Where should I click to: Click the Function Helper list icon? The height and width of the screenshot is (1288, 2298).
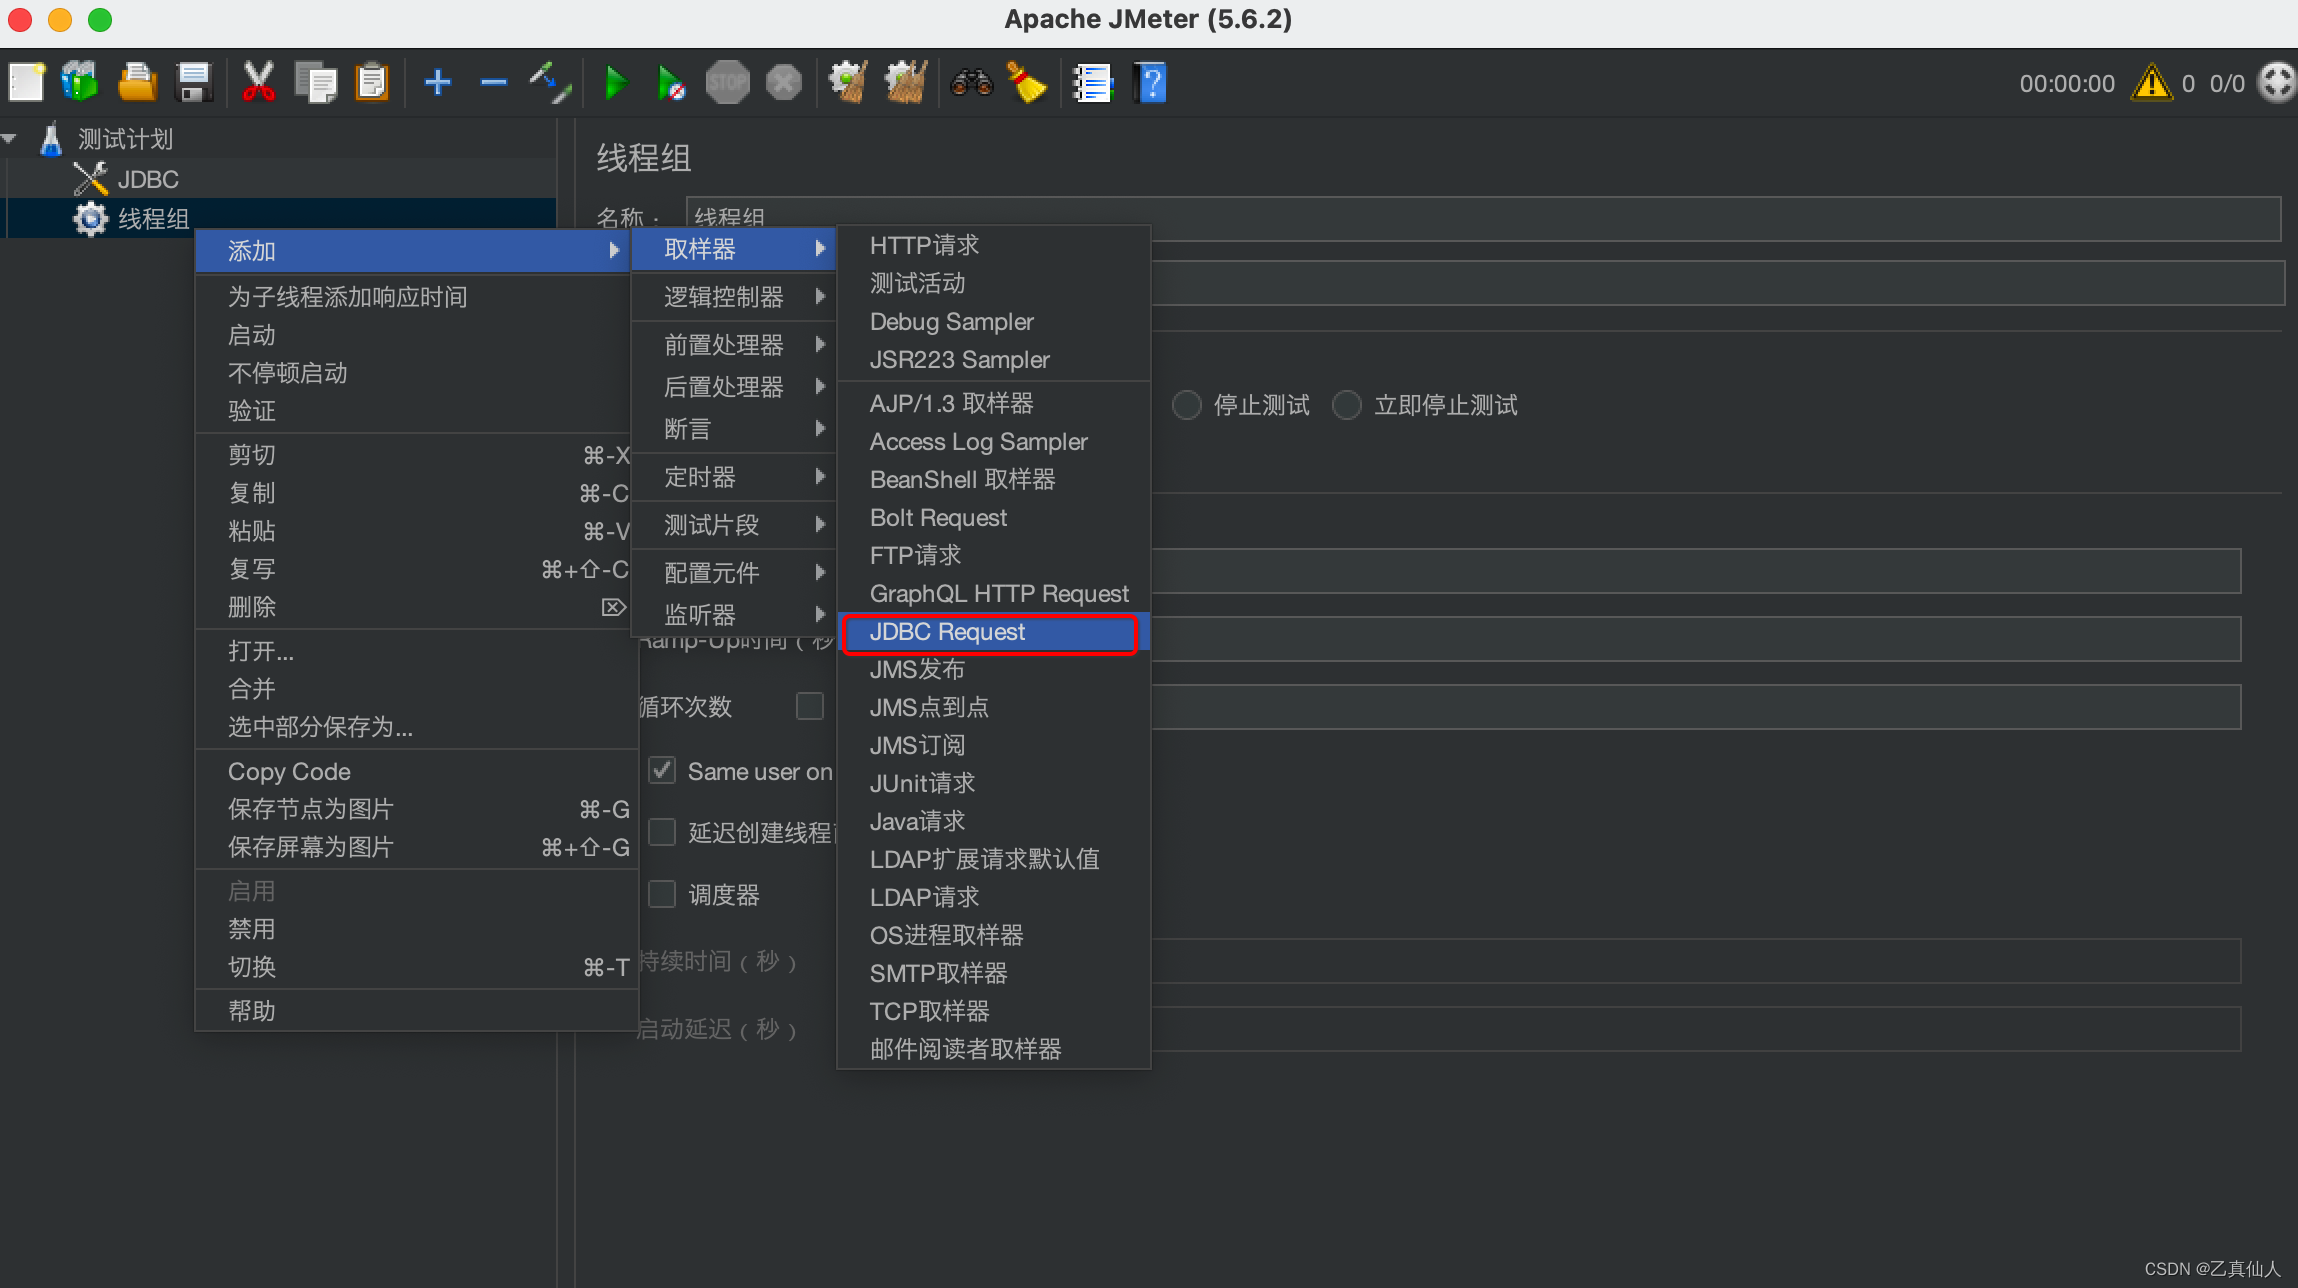tap(1092, 83)
